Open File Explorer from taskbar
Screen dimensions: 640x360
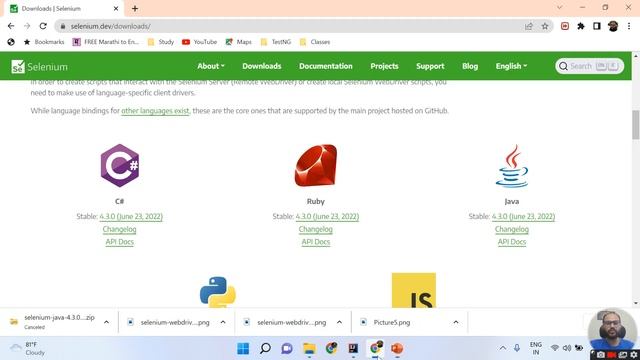coord(309,349)
